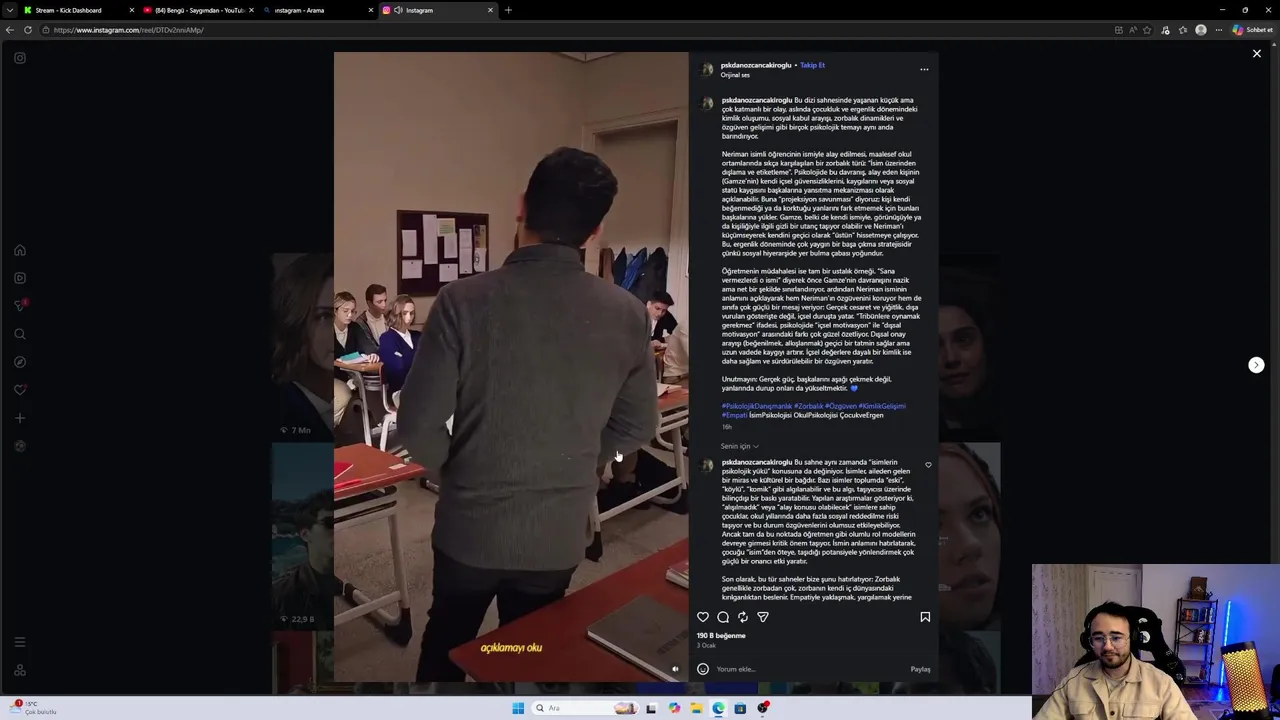Switch to the instagram - Arama tab

(317, 10)
